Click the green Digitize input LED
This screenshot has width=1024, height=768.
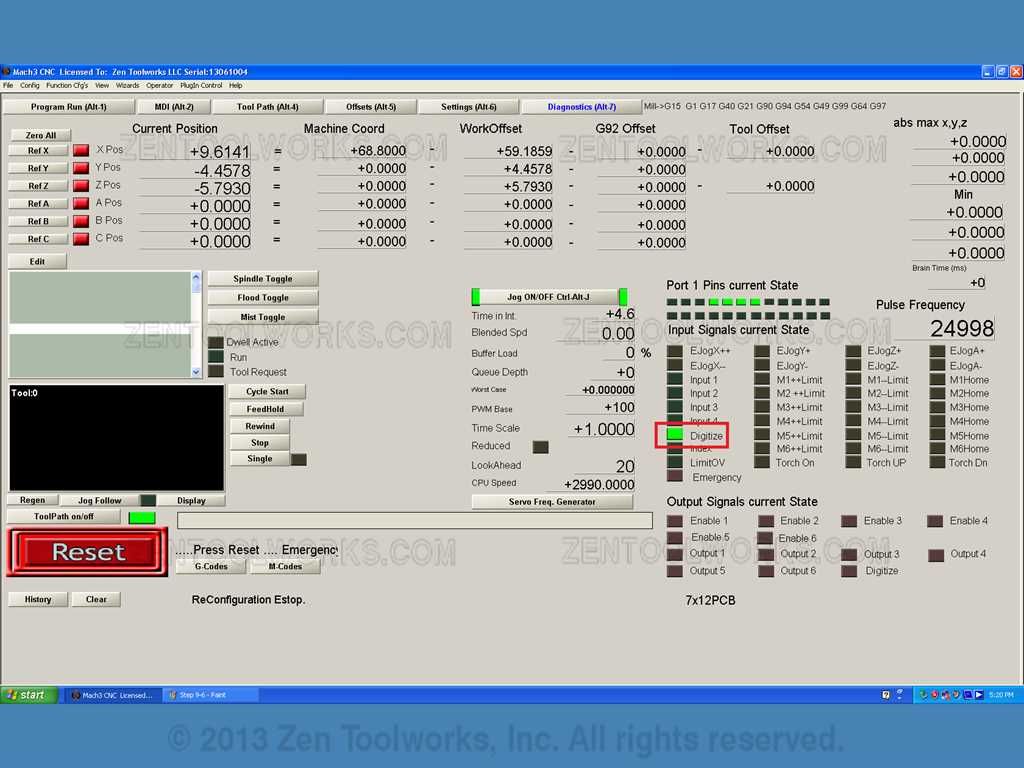pos(675,435)
